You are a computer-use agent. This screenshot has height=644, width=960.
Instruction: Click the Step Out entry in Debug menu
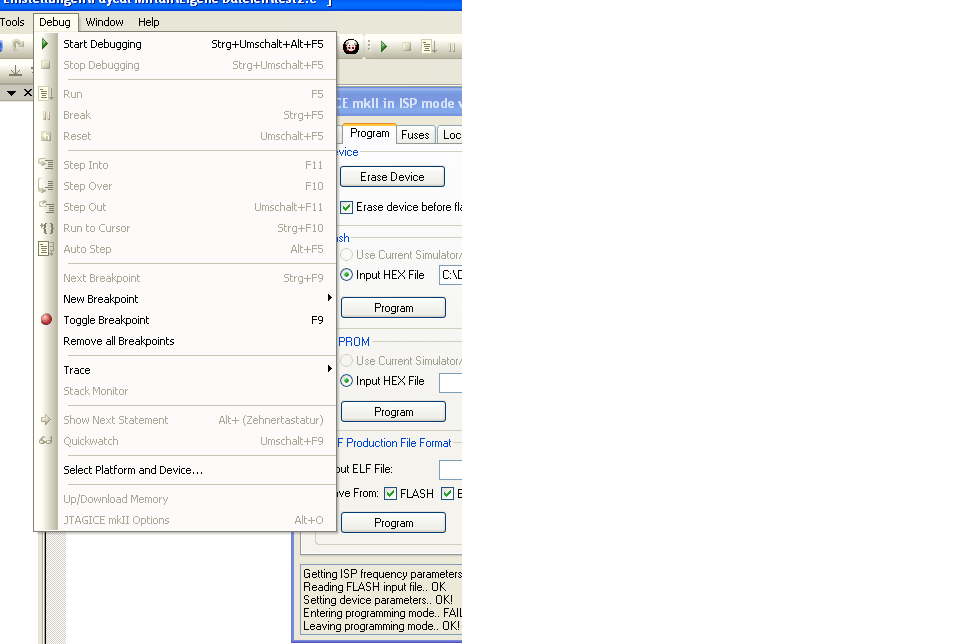coord(185,207)
